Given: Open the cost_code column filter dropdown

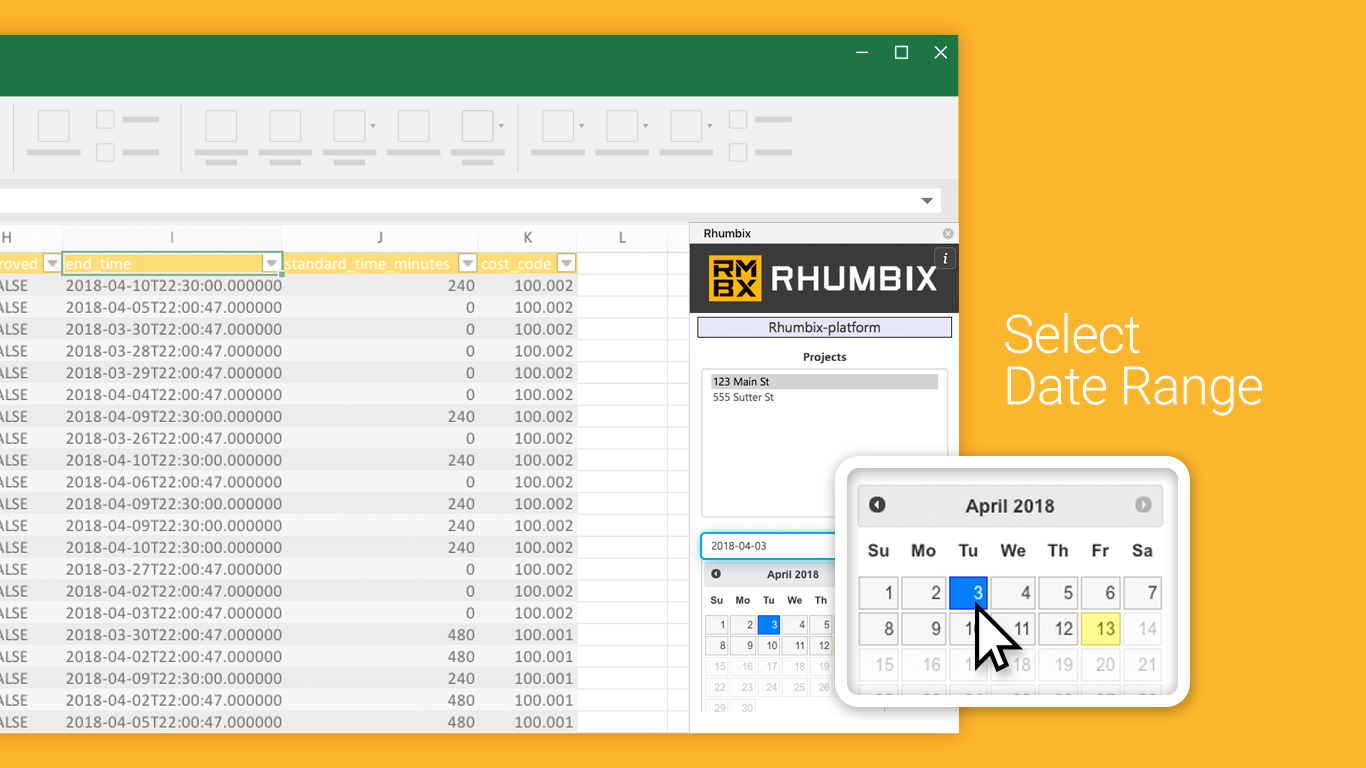Looking at the screenshot, I should (566, 264).
